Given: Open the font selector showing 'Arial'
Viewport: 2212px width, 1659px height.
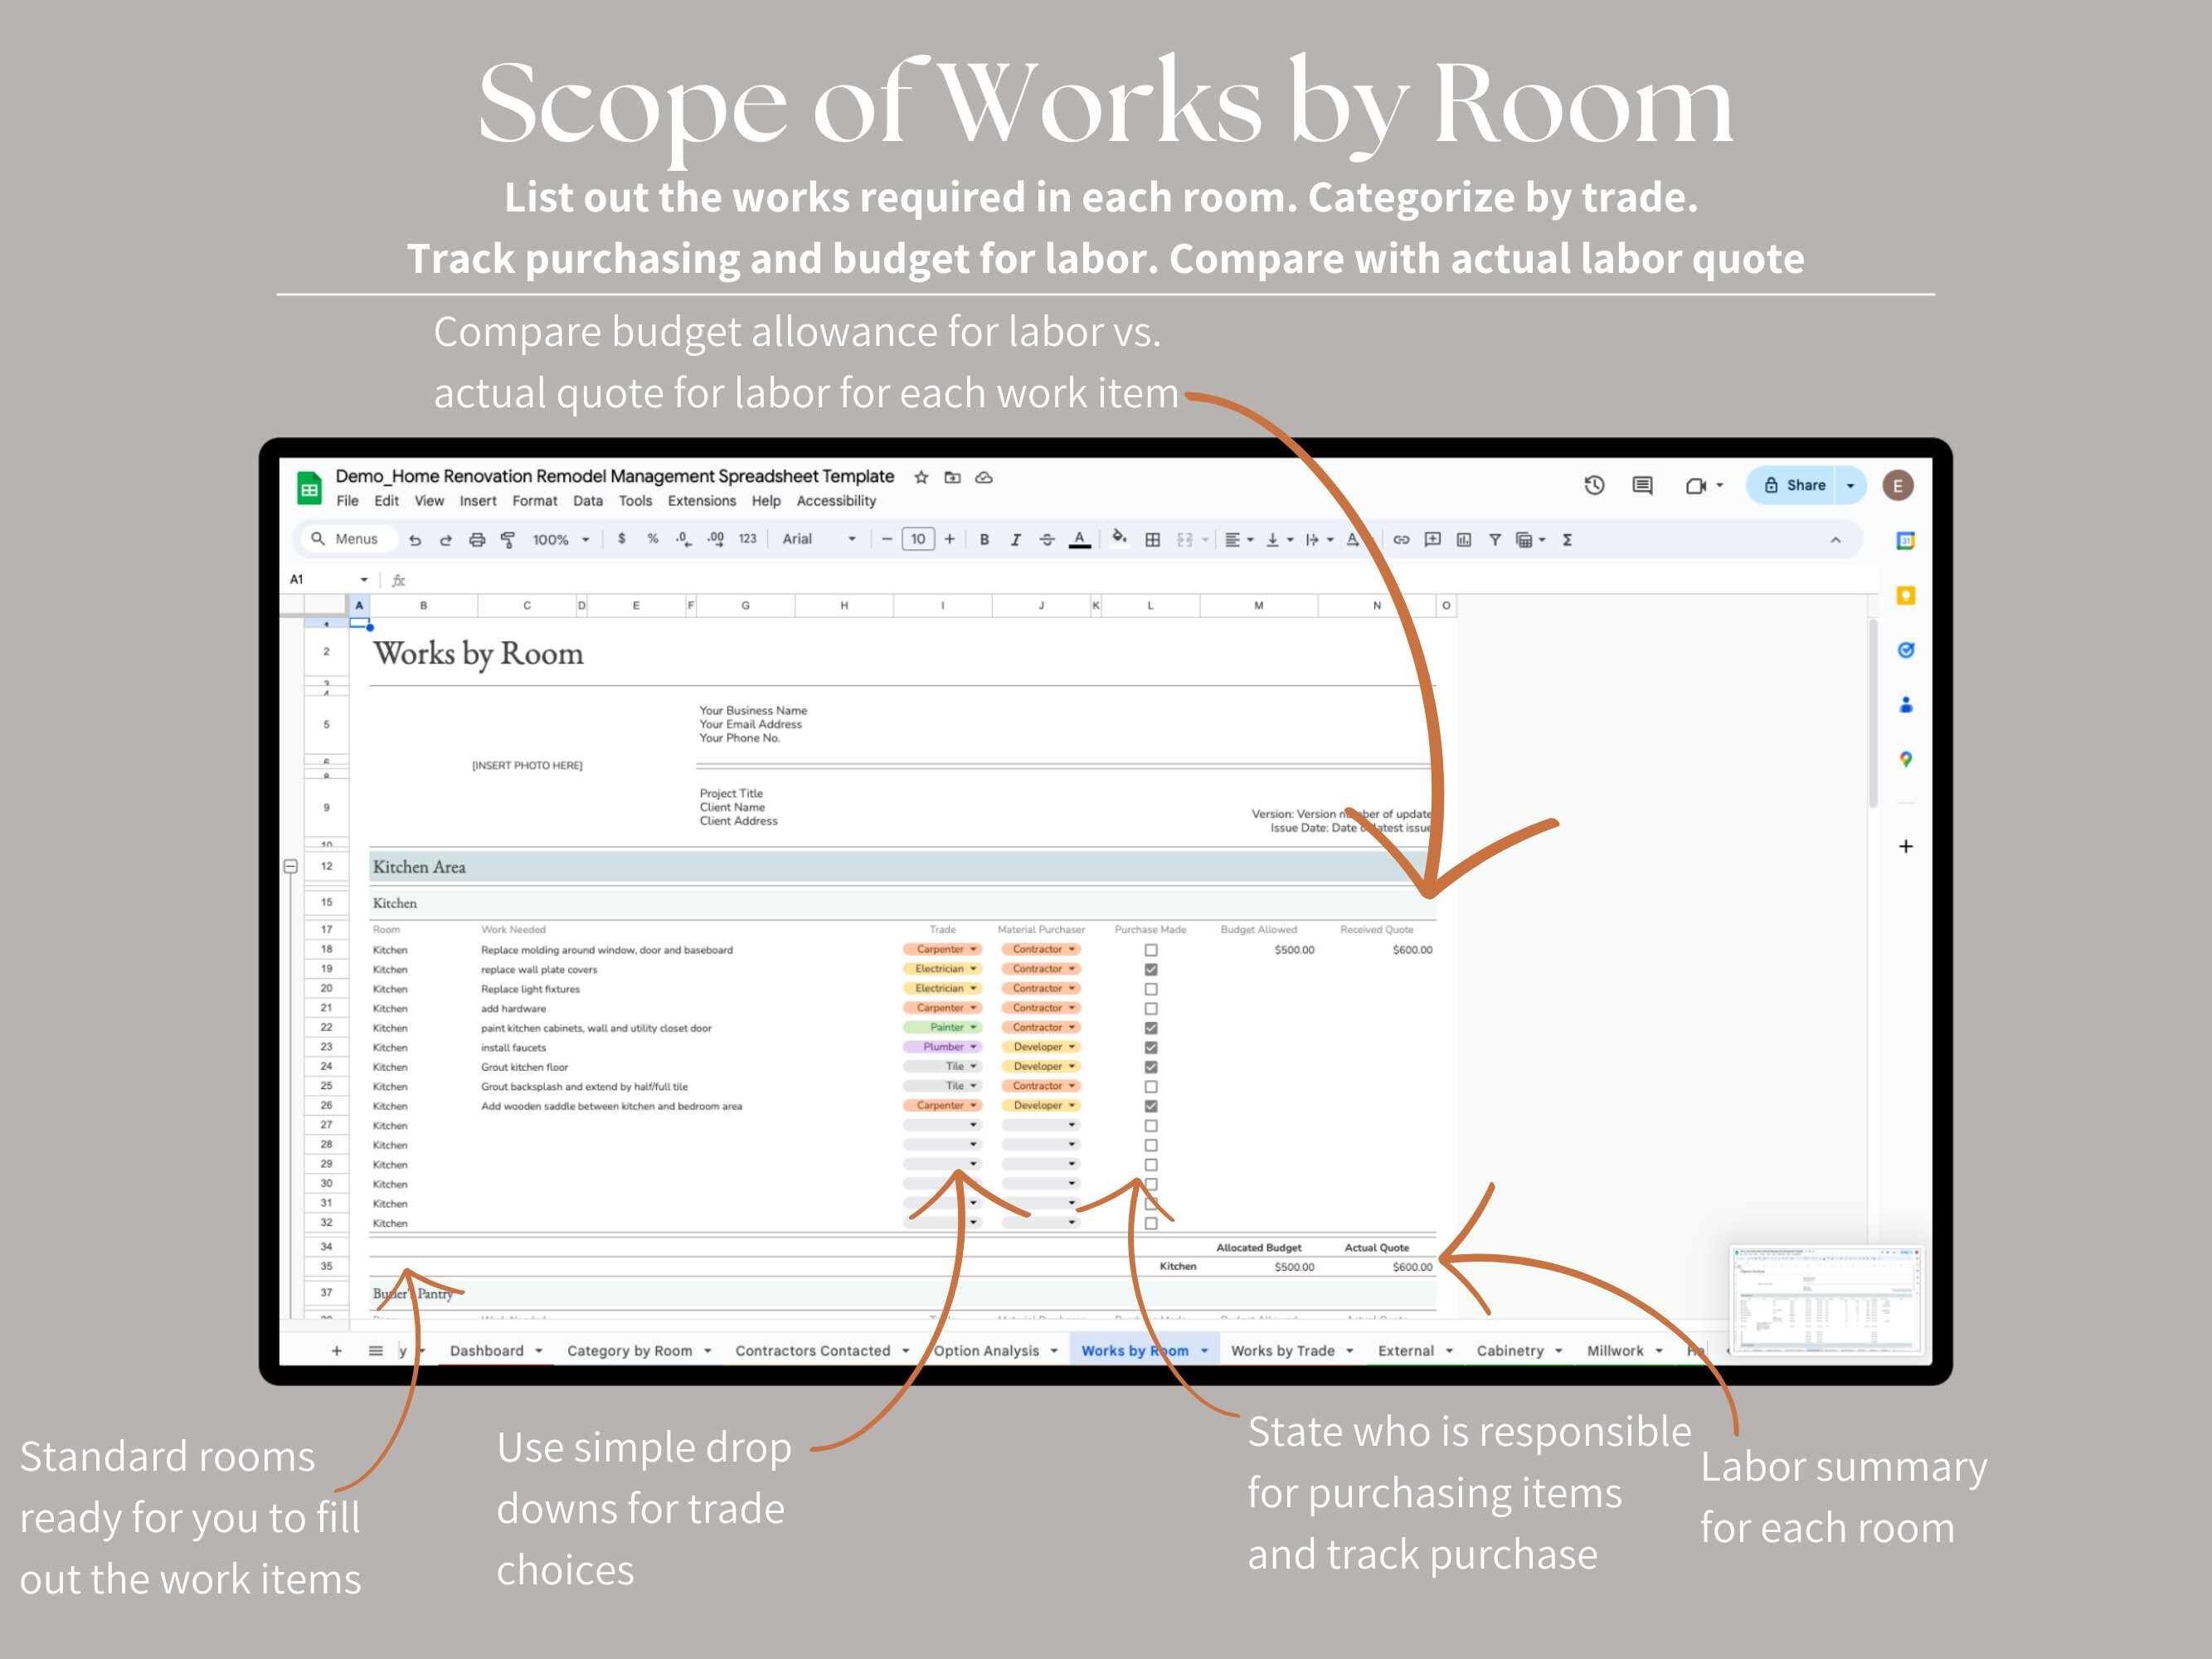Looking at the screenshot, I should coord(810,539).
